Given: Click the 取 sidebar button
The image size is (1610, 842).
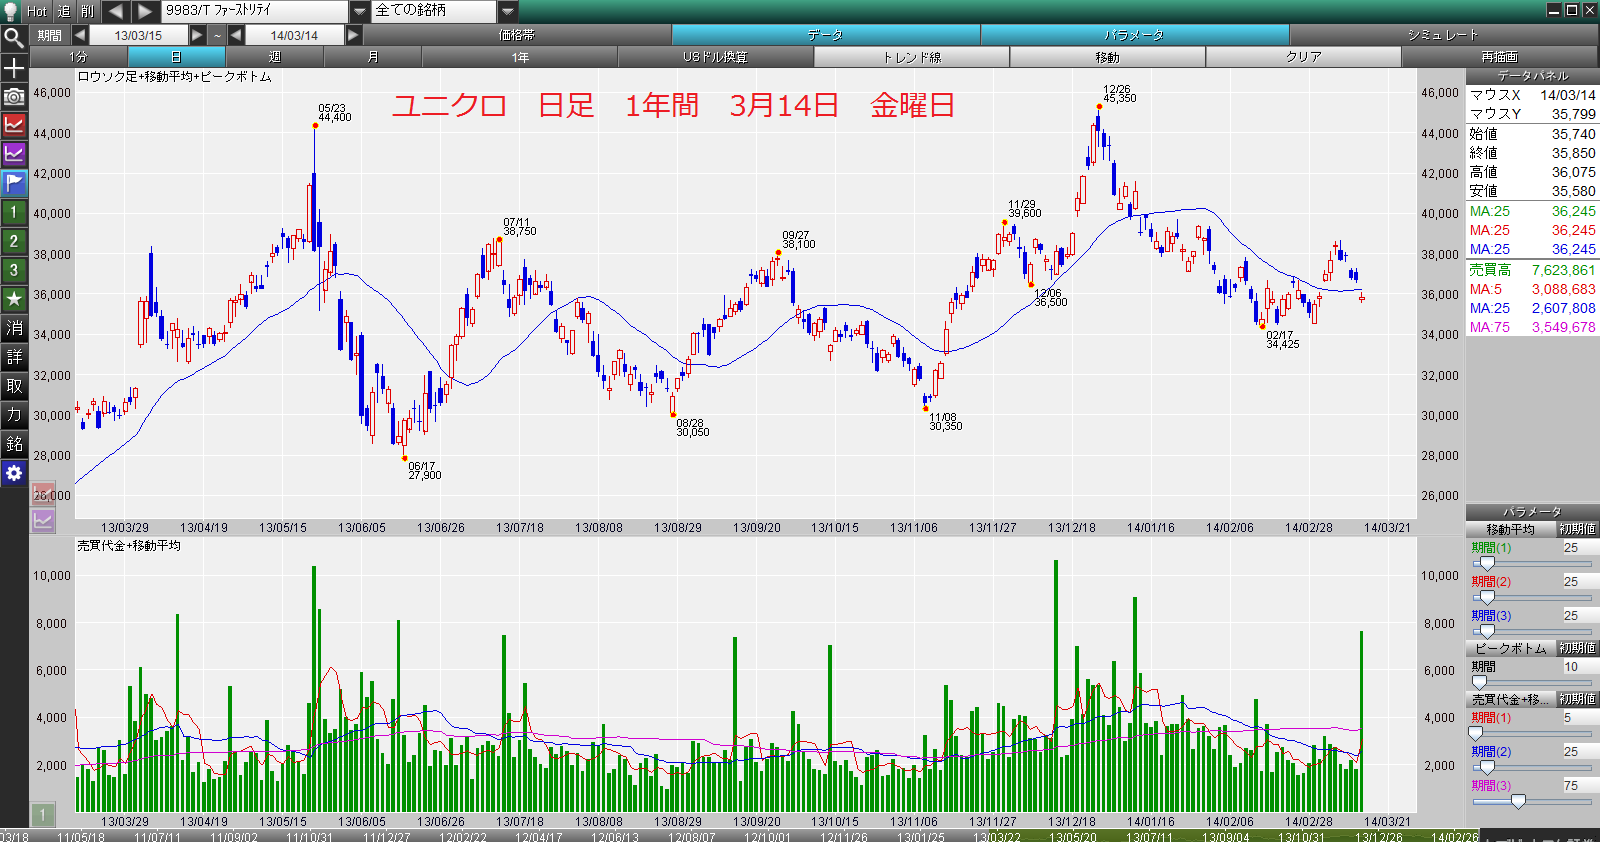Looking at the screenshot, I should pos(14,386).
